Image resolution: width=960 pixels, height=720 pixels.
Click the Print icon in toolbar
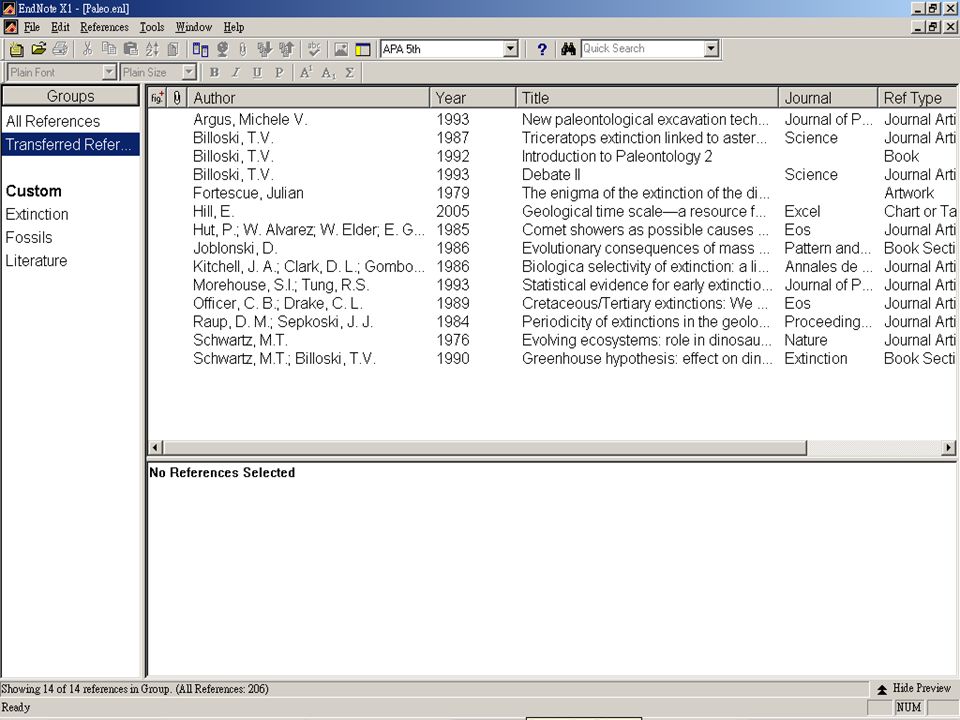tap(60, 49)
